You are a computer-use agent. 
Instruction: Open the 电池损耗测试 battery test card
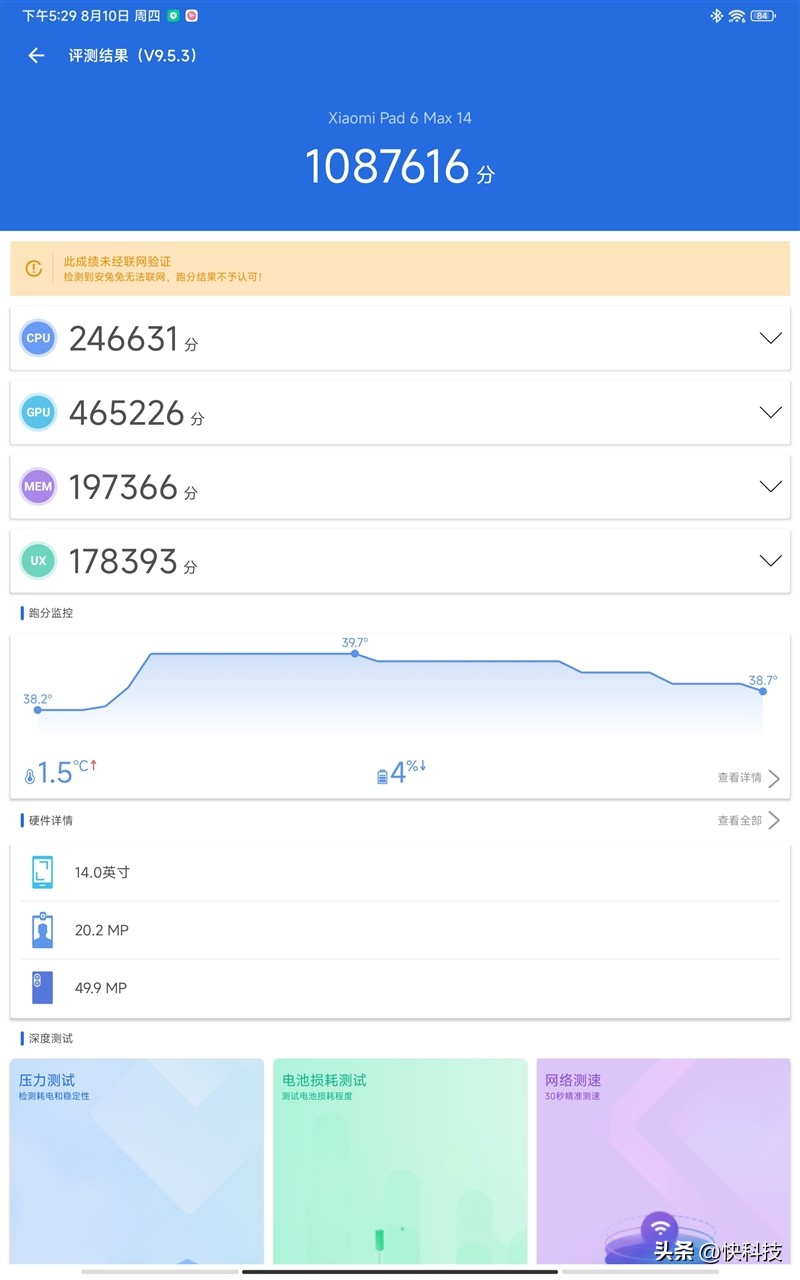[400, 1161]
